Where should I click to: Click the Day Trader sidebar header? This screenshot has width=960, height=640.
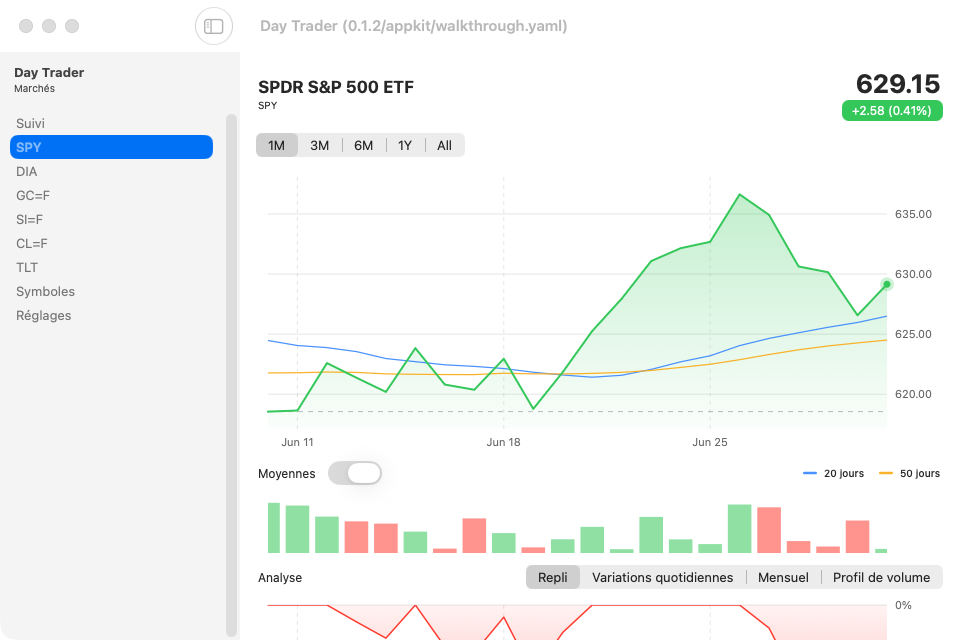pos(49,72)
